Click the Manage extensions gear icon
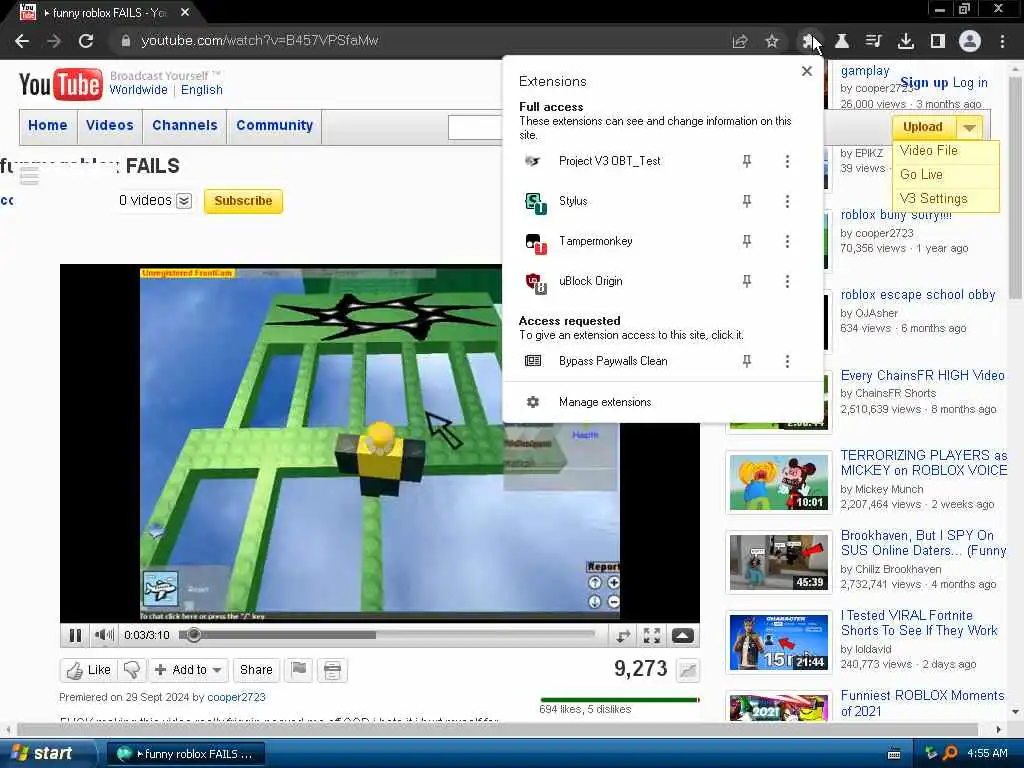 pos(533,402)
